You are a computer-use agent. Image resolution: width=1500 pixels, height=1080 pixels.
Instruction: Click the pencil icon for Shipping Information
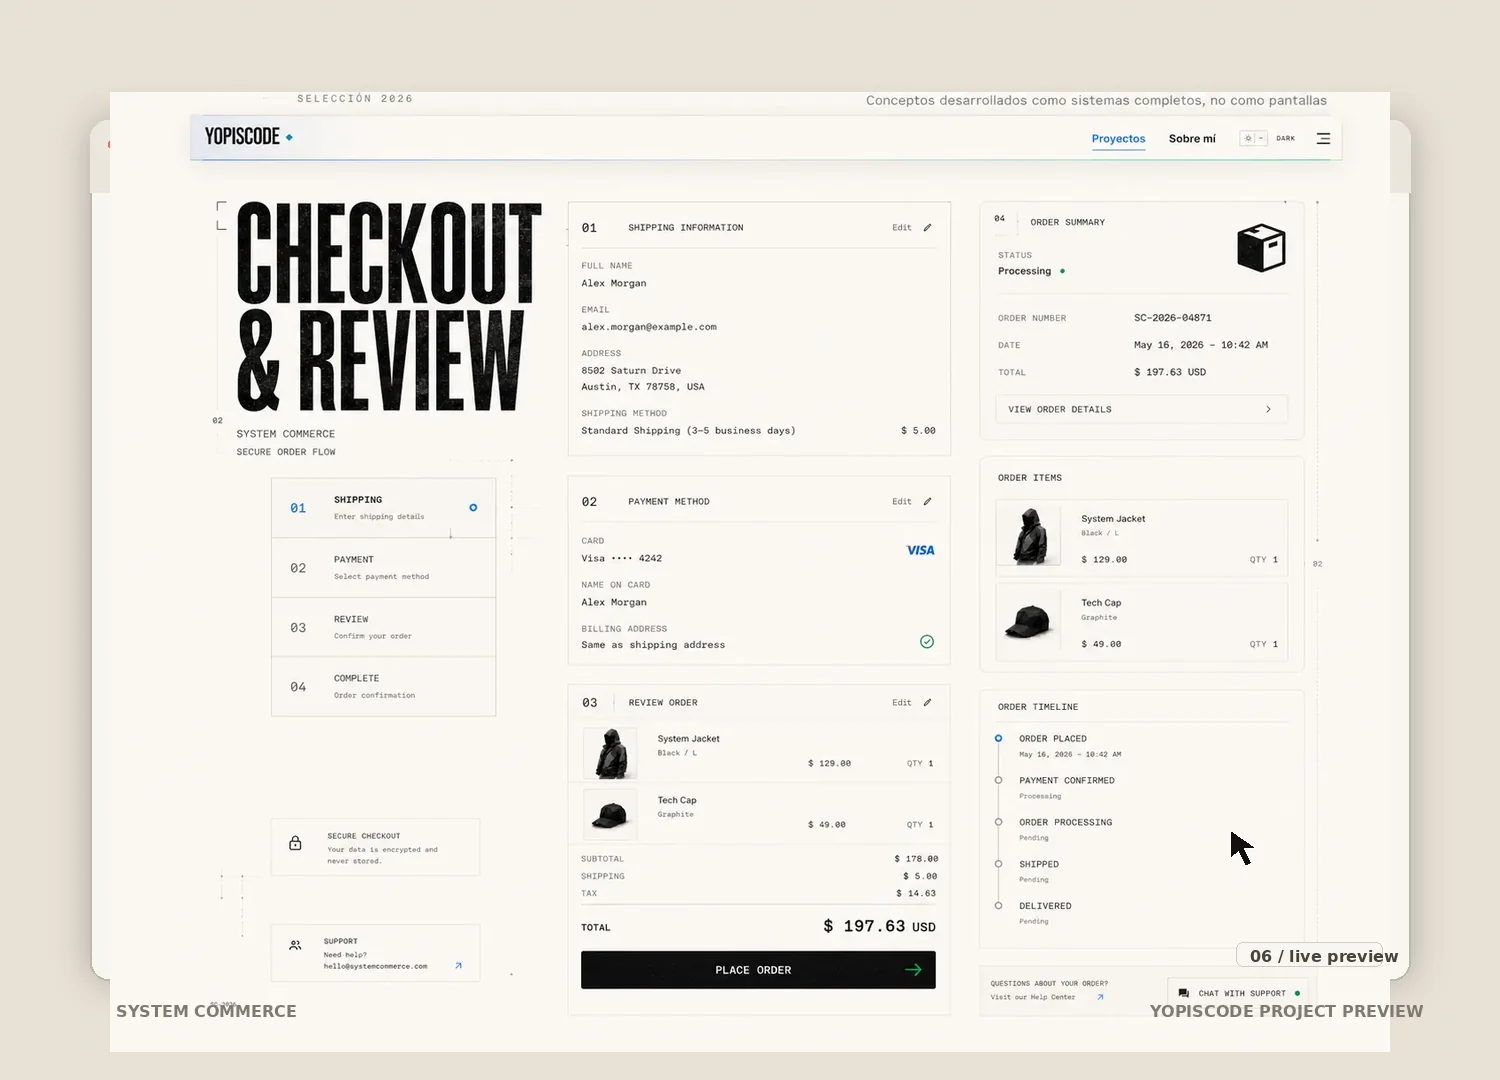tap(927, 228)
